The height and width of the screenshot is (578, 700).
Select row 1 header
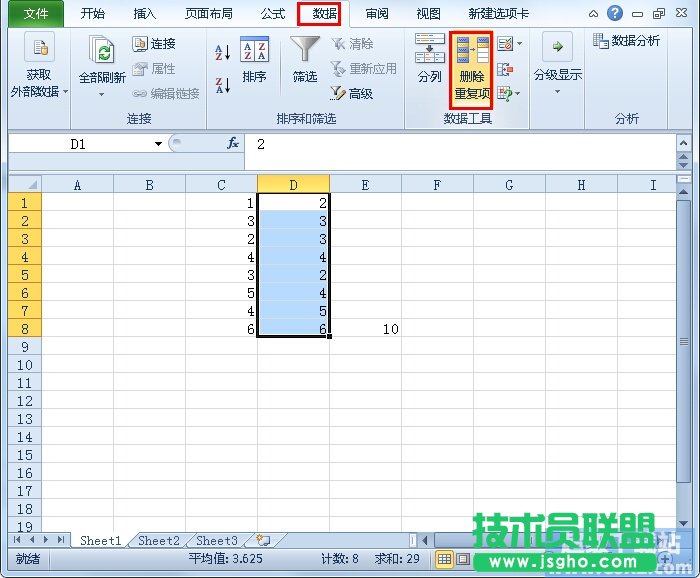(25, 203)
